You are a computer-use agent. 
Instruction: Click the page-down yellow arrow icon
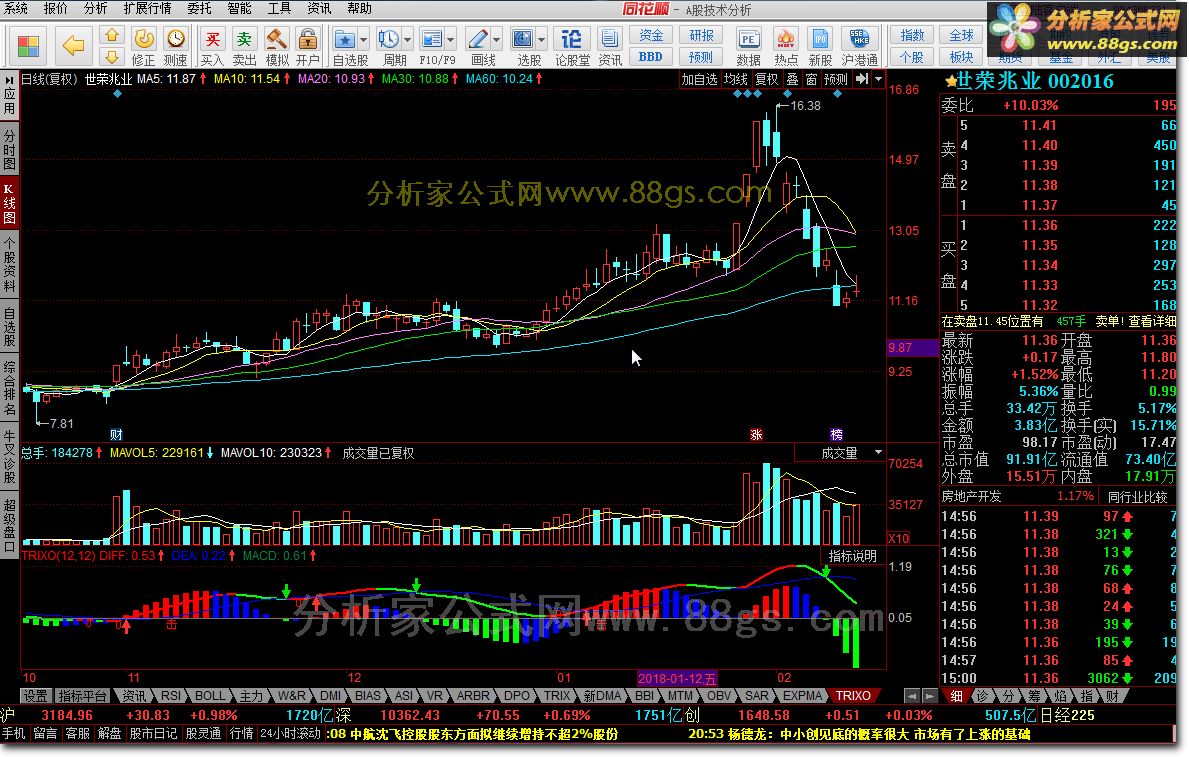click(111, 57)
